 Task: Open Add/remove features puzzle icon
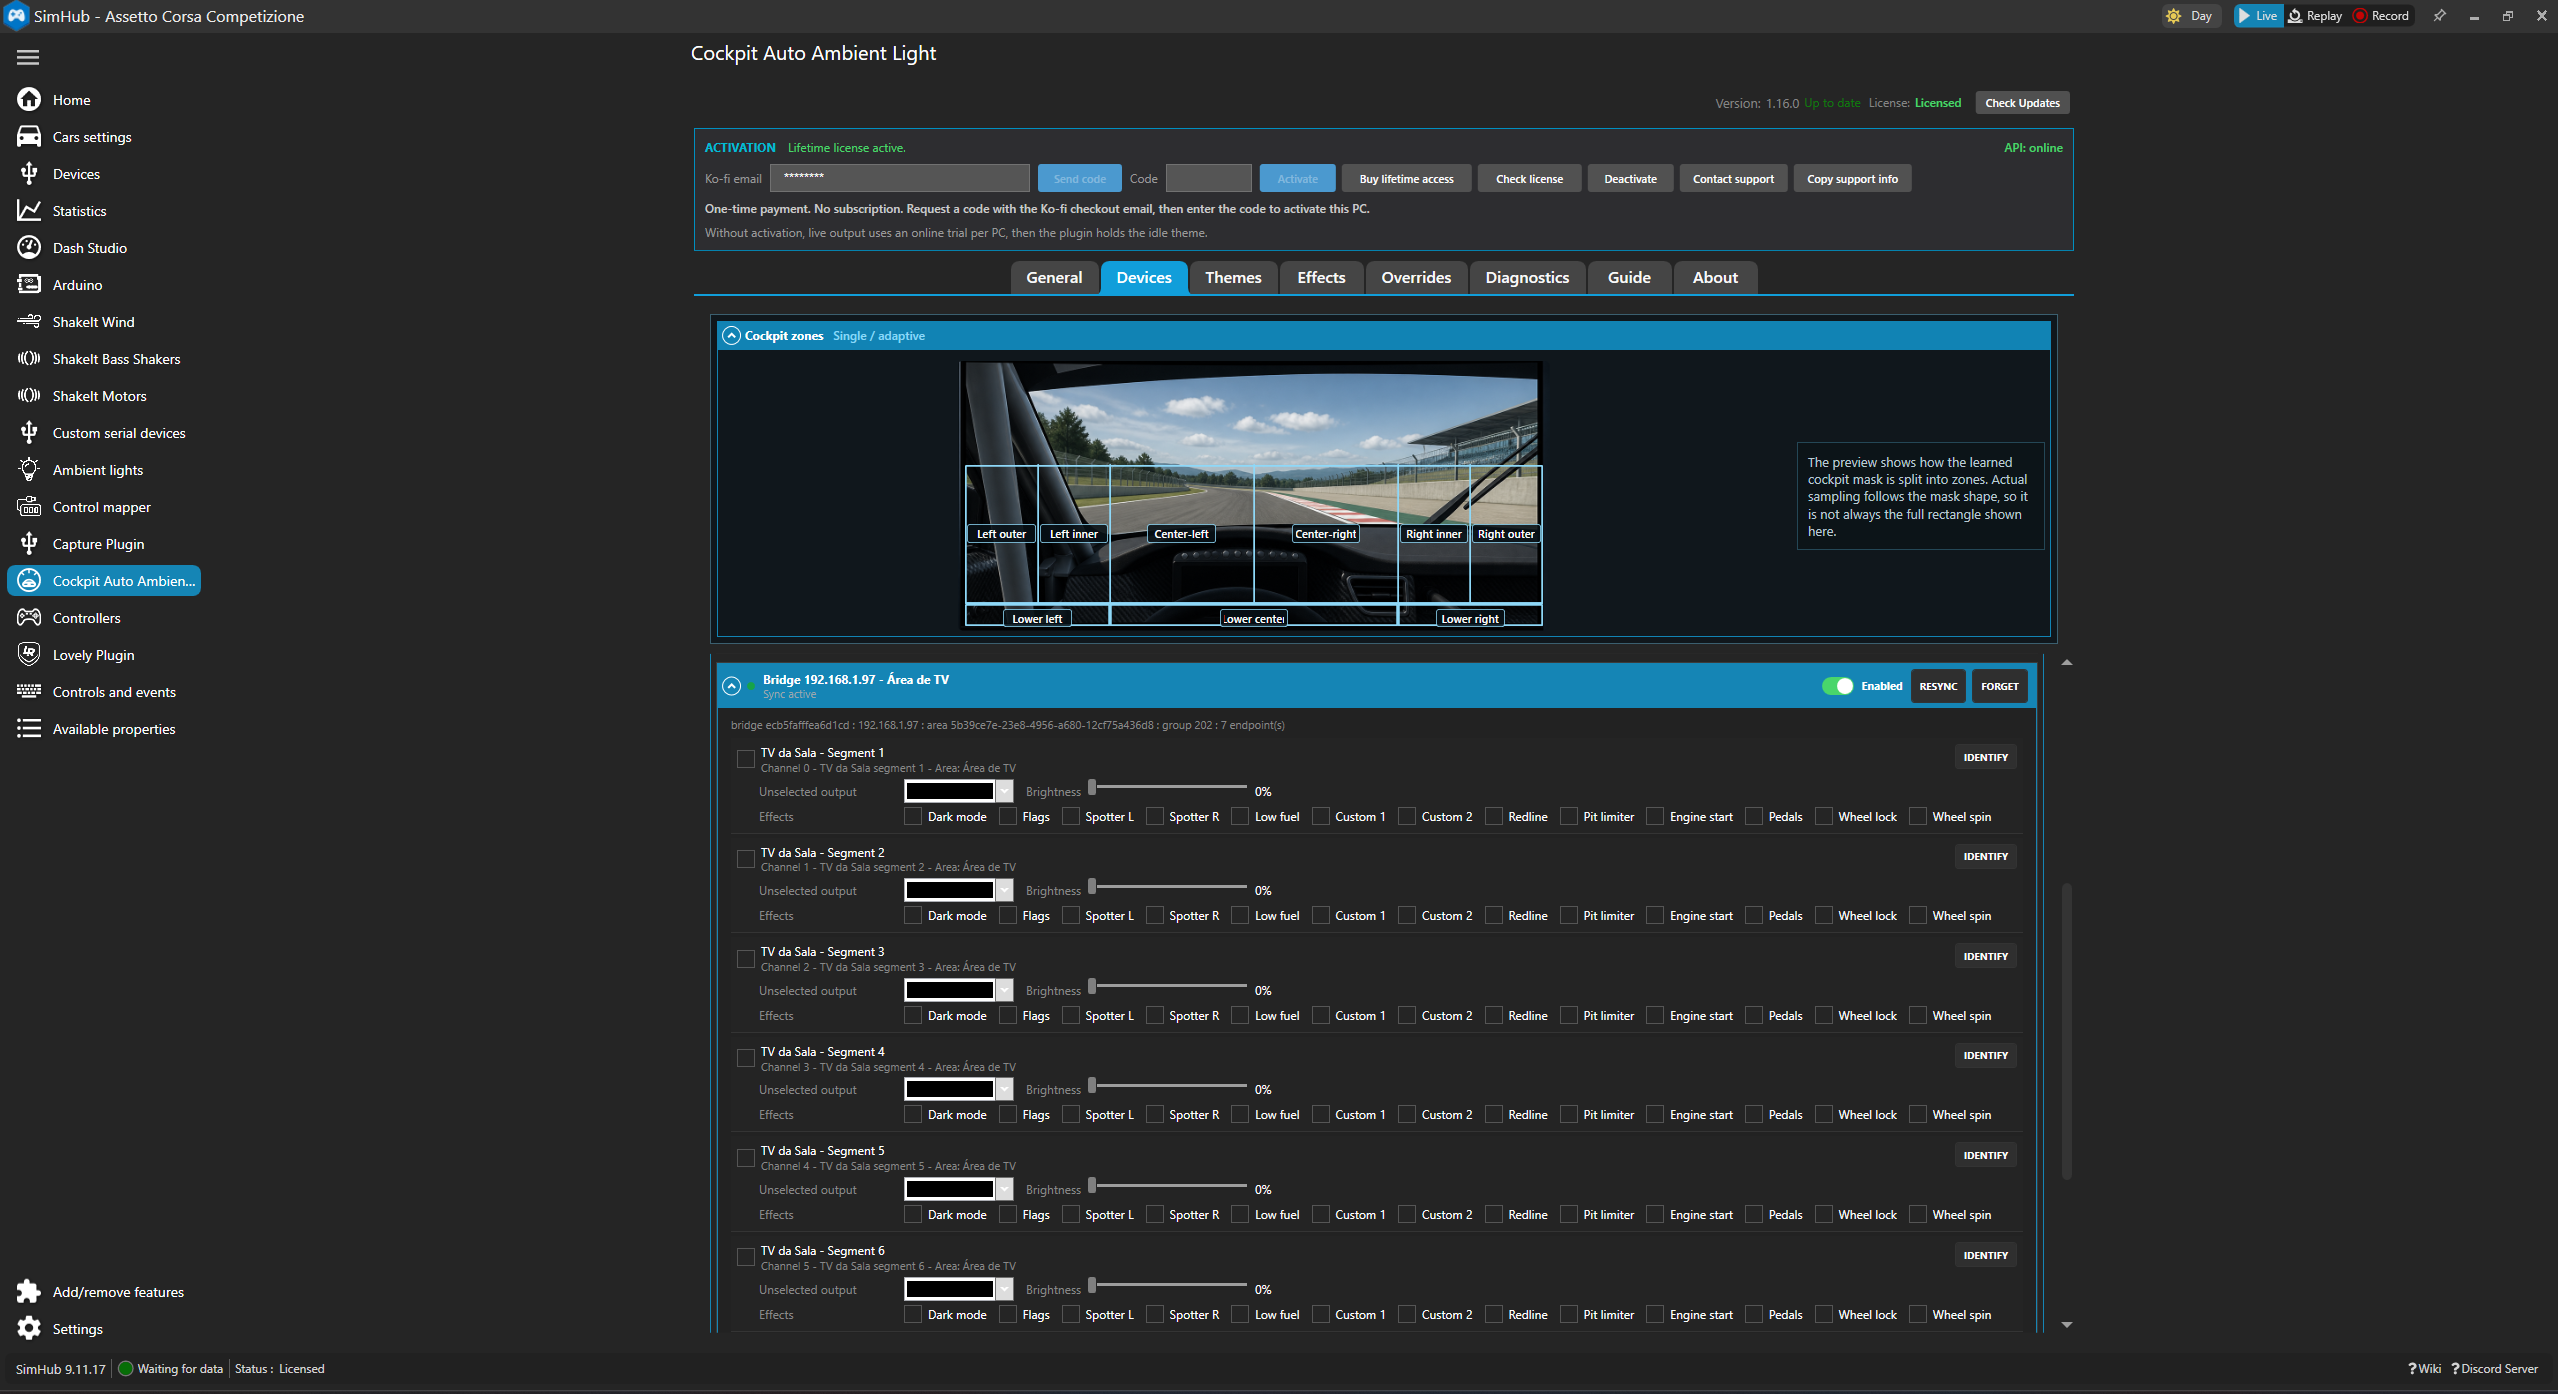[29, 1291]
